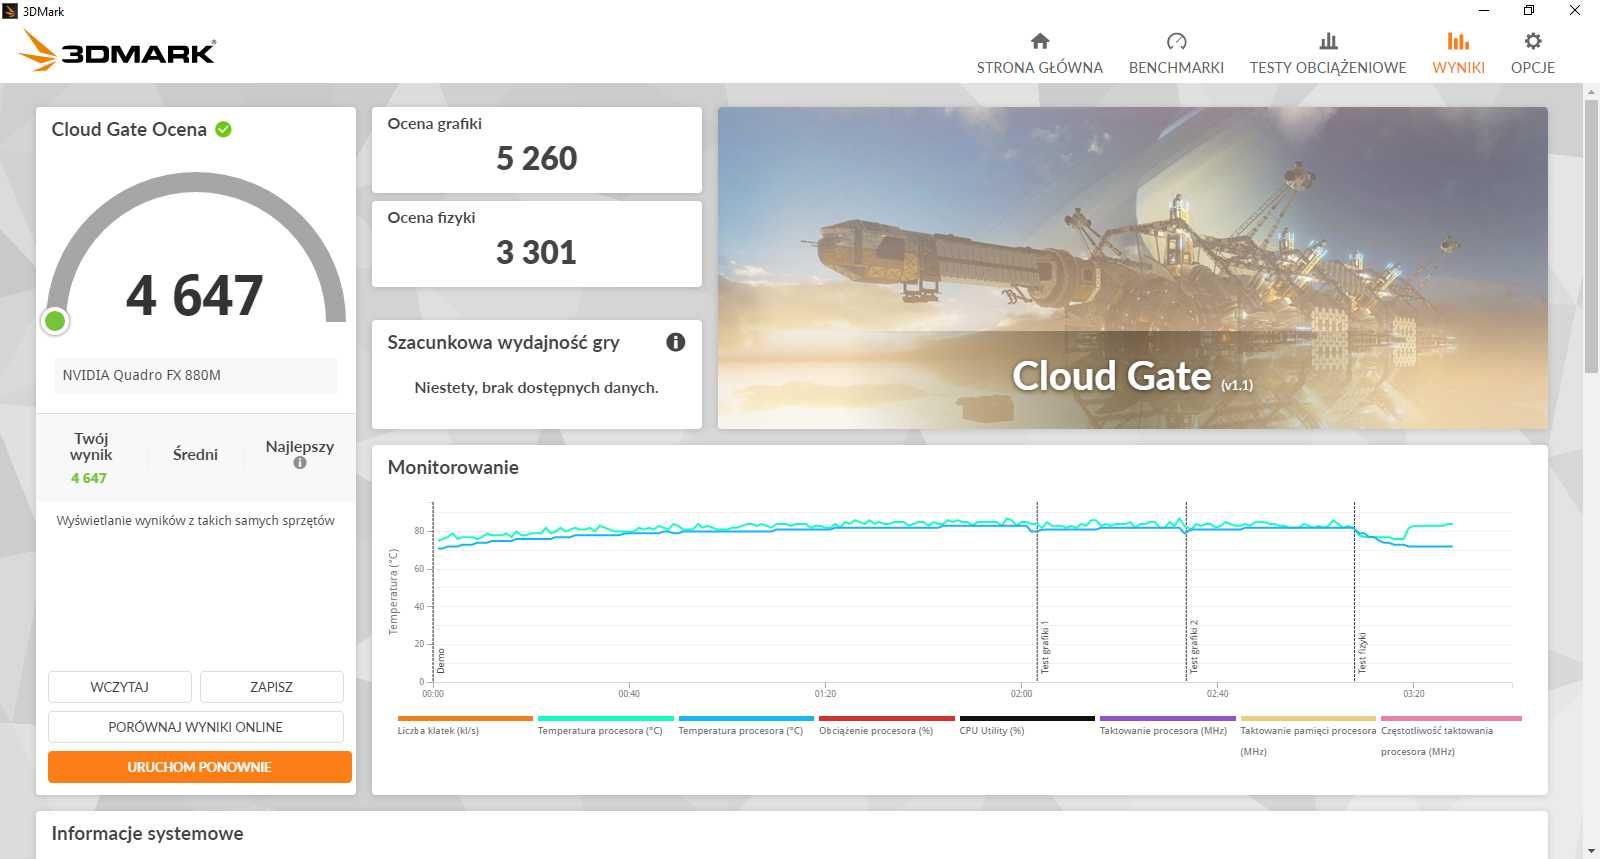Screen dimensions: 1600x859
Task: Click the Monitorowanie heading
Action: tap(453, 467)
